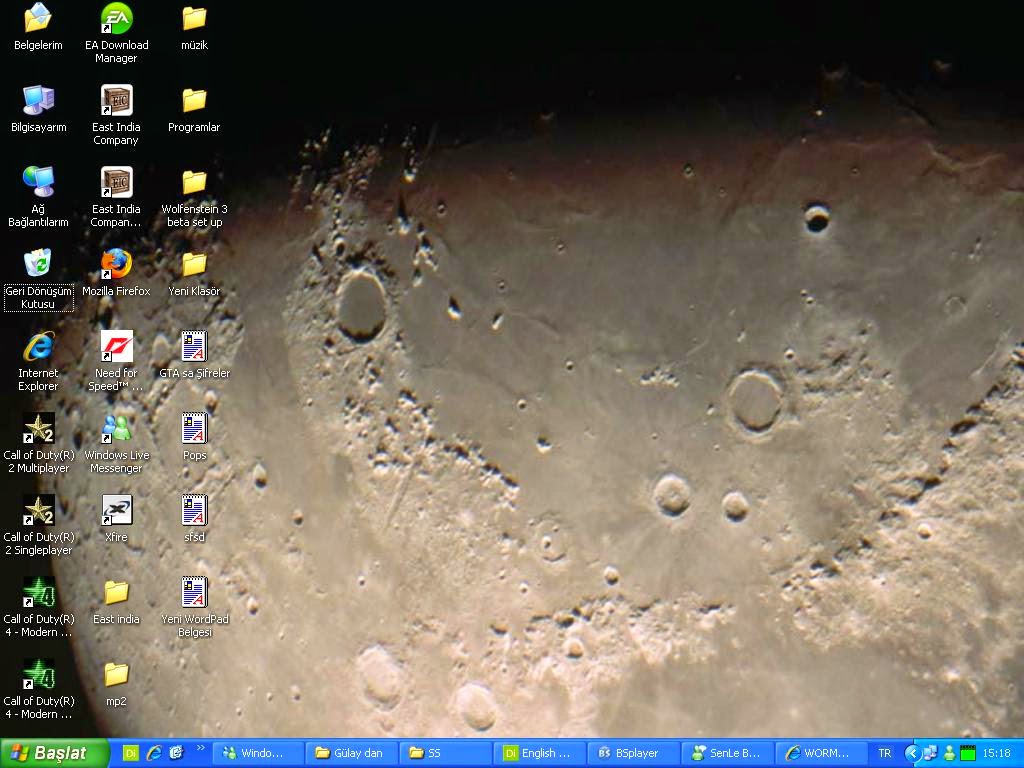Switch to Gülay dan folder window
1024x768 pixels.
tap(352, 753)
